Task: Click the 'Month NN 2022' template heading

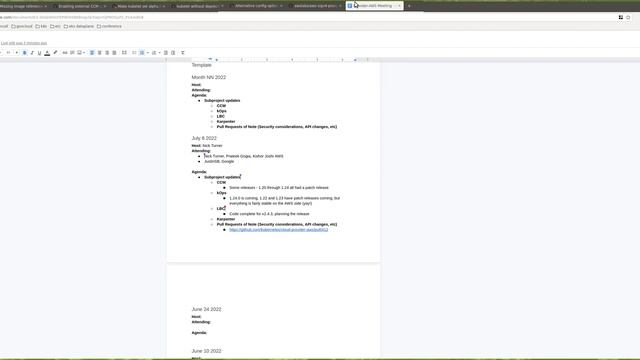Action: tap(209, 78)
